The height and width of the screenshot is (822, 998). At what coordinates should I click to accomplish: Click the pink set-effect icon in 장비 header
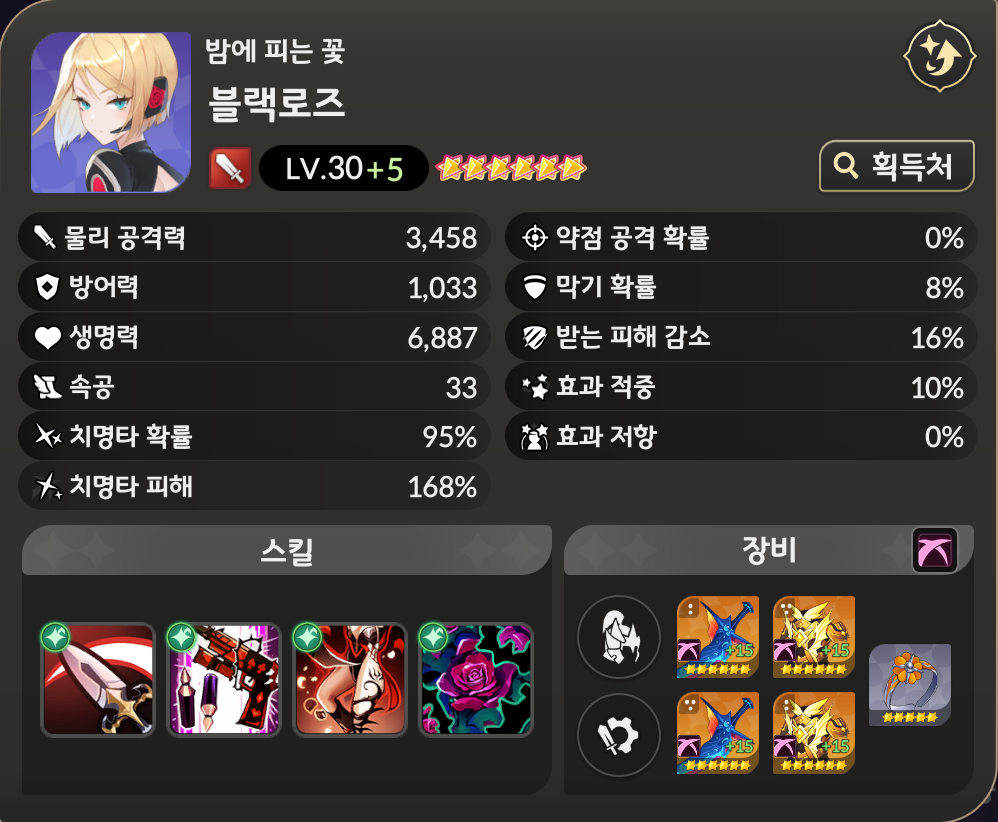click(934, 550)
